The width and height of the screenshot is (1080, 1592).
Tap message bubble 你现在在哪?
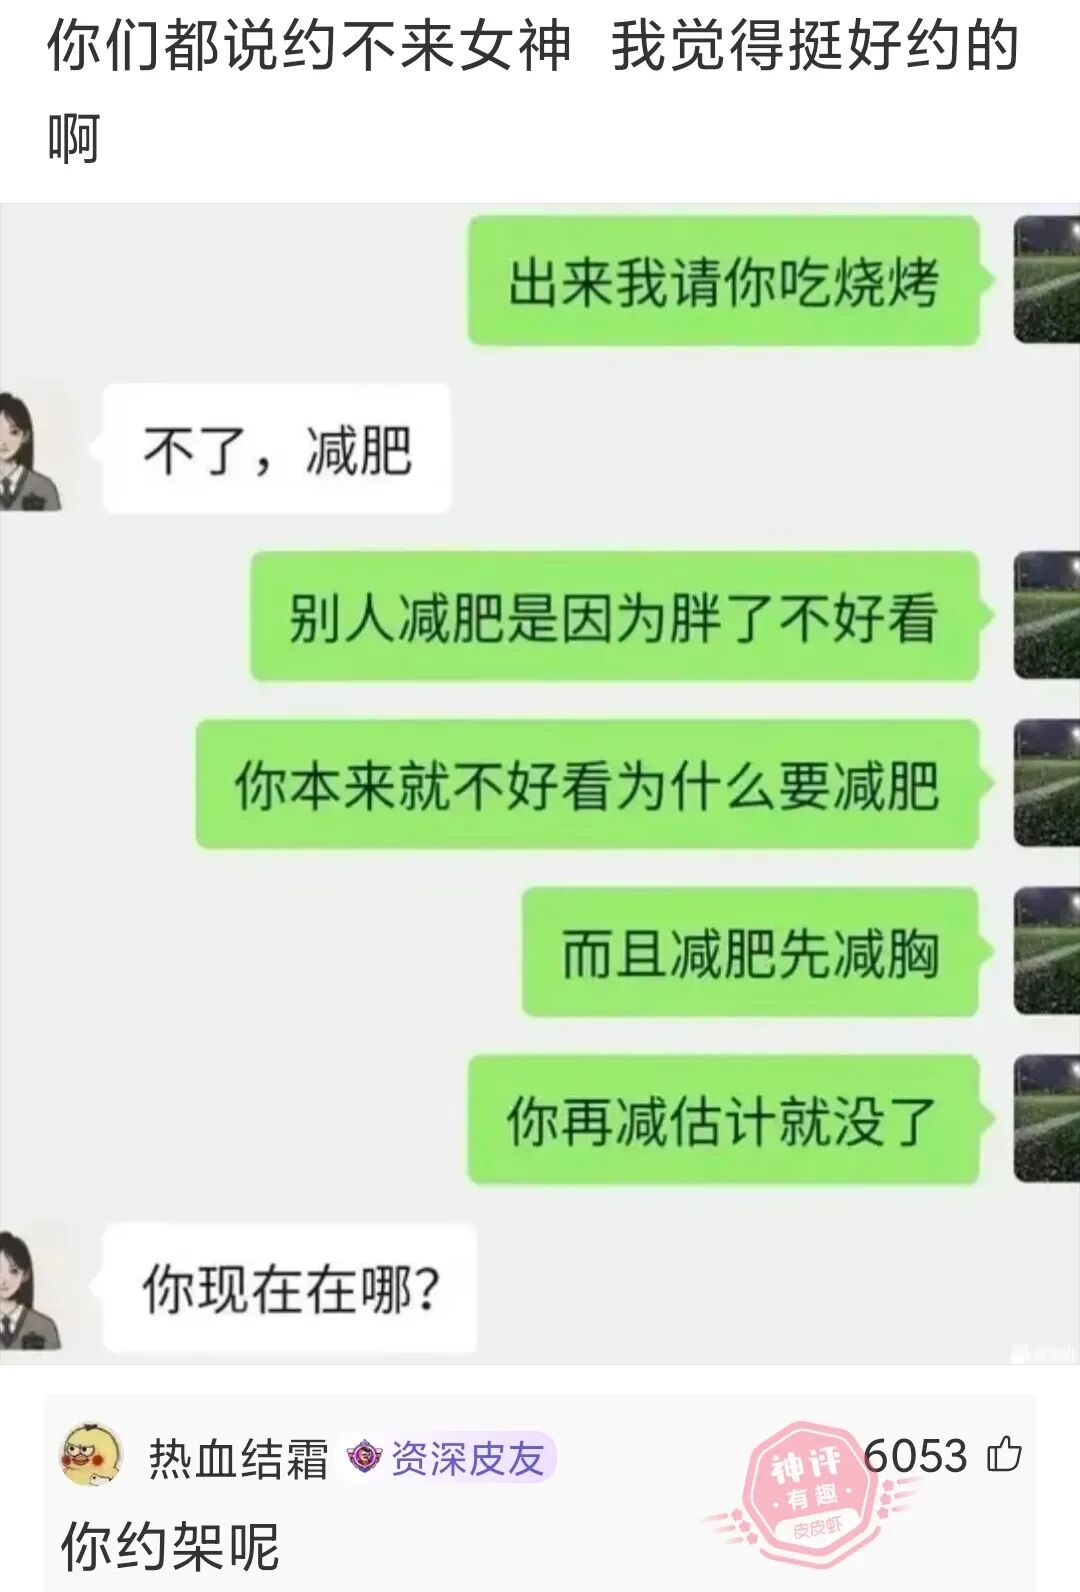click(290, 1288)
